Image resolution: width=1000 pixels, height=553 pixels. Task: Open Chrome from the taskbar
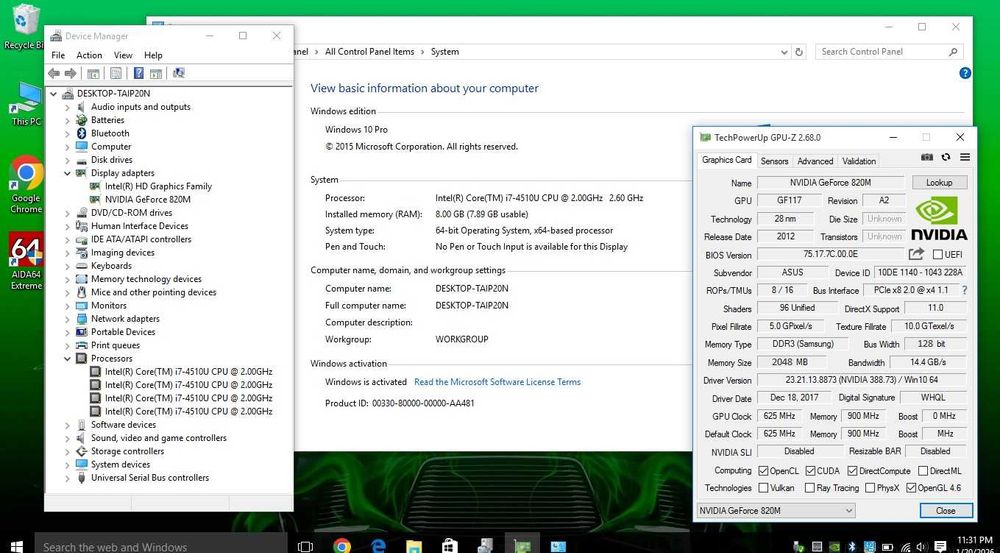(342, 546)
